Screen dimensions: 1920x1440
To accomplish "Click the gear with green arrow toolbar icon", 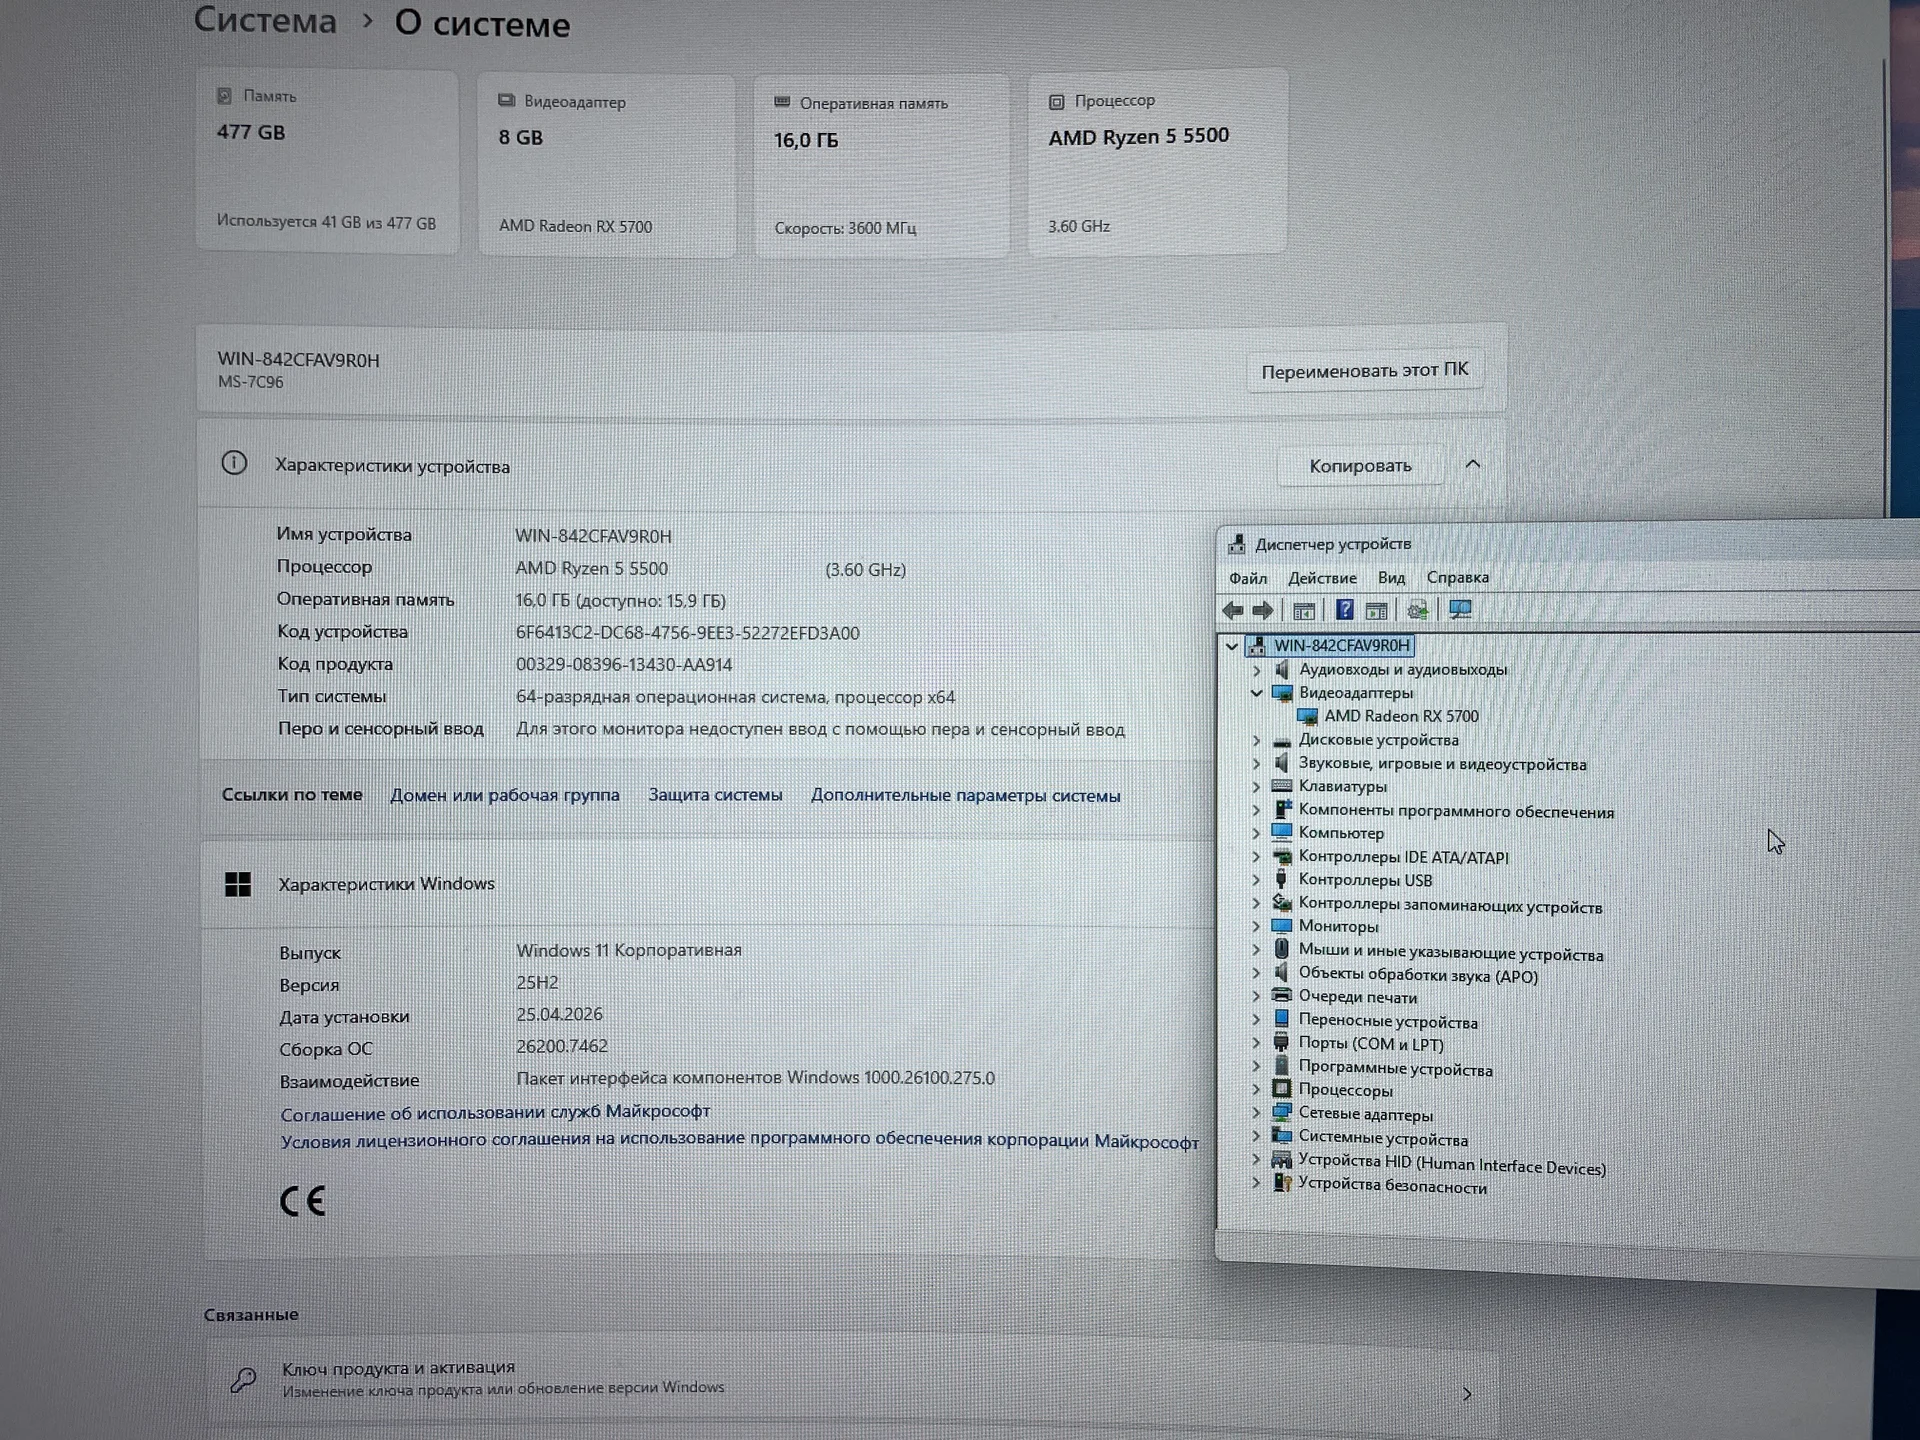I will point(1417,611).
